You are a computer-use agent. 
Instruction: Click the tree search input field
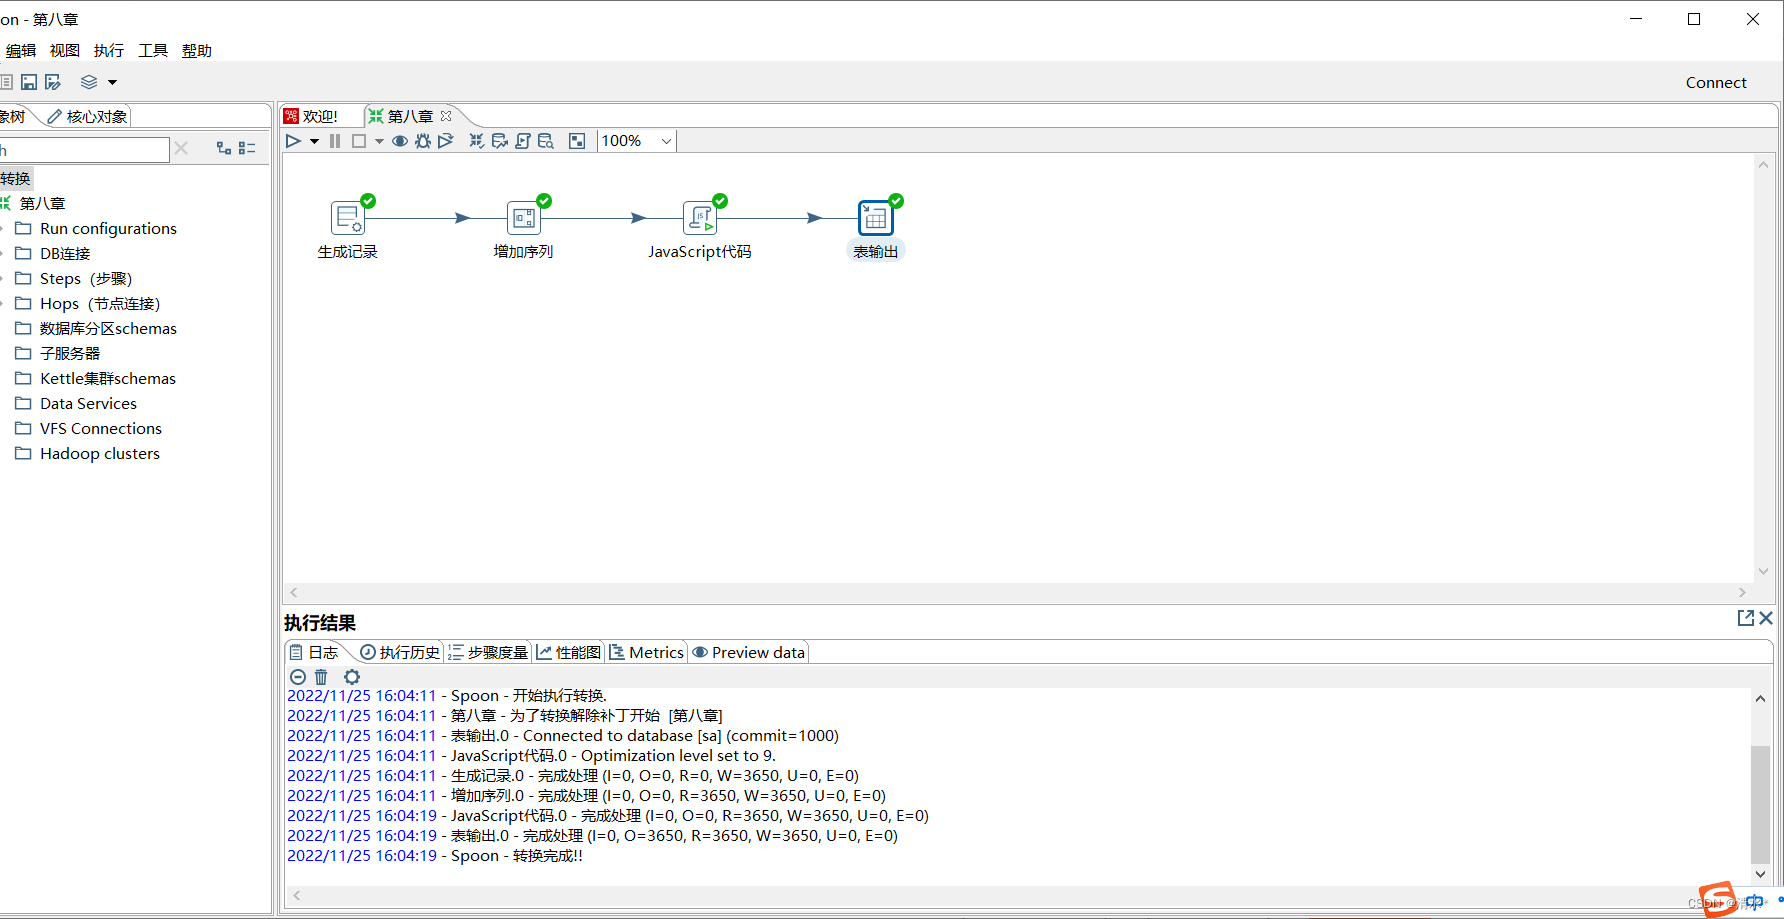pos(84,150)
